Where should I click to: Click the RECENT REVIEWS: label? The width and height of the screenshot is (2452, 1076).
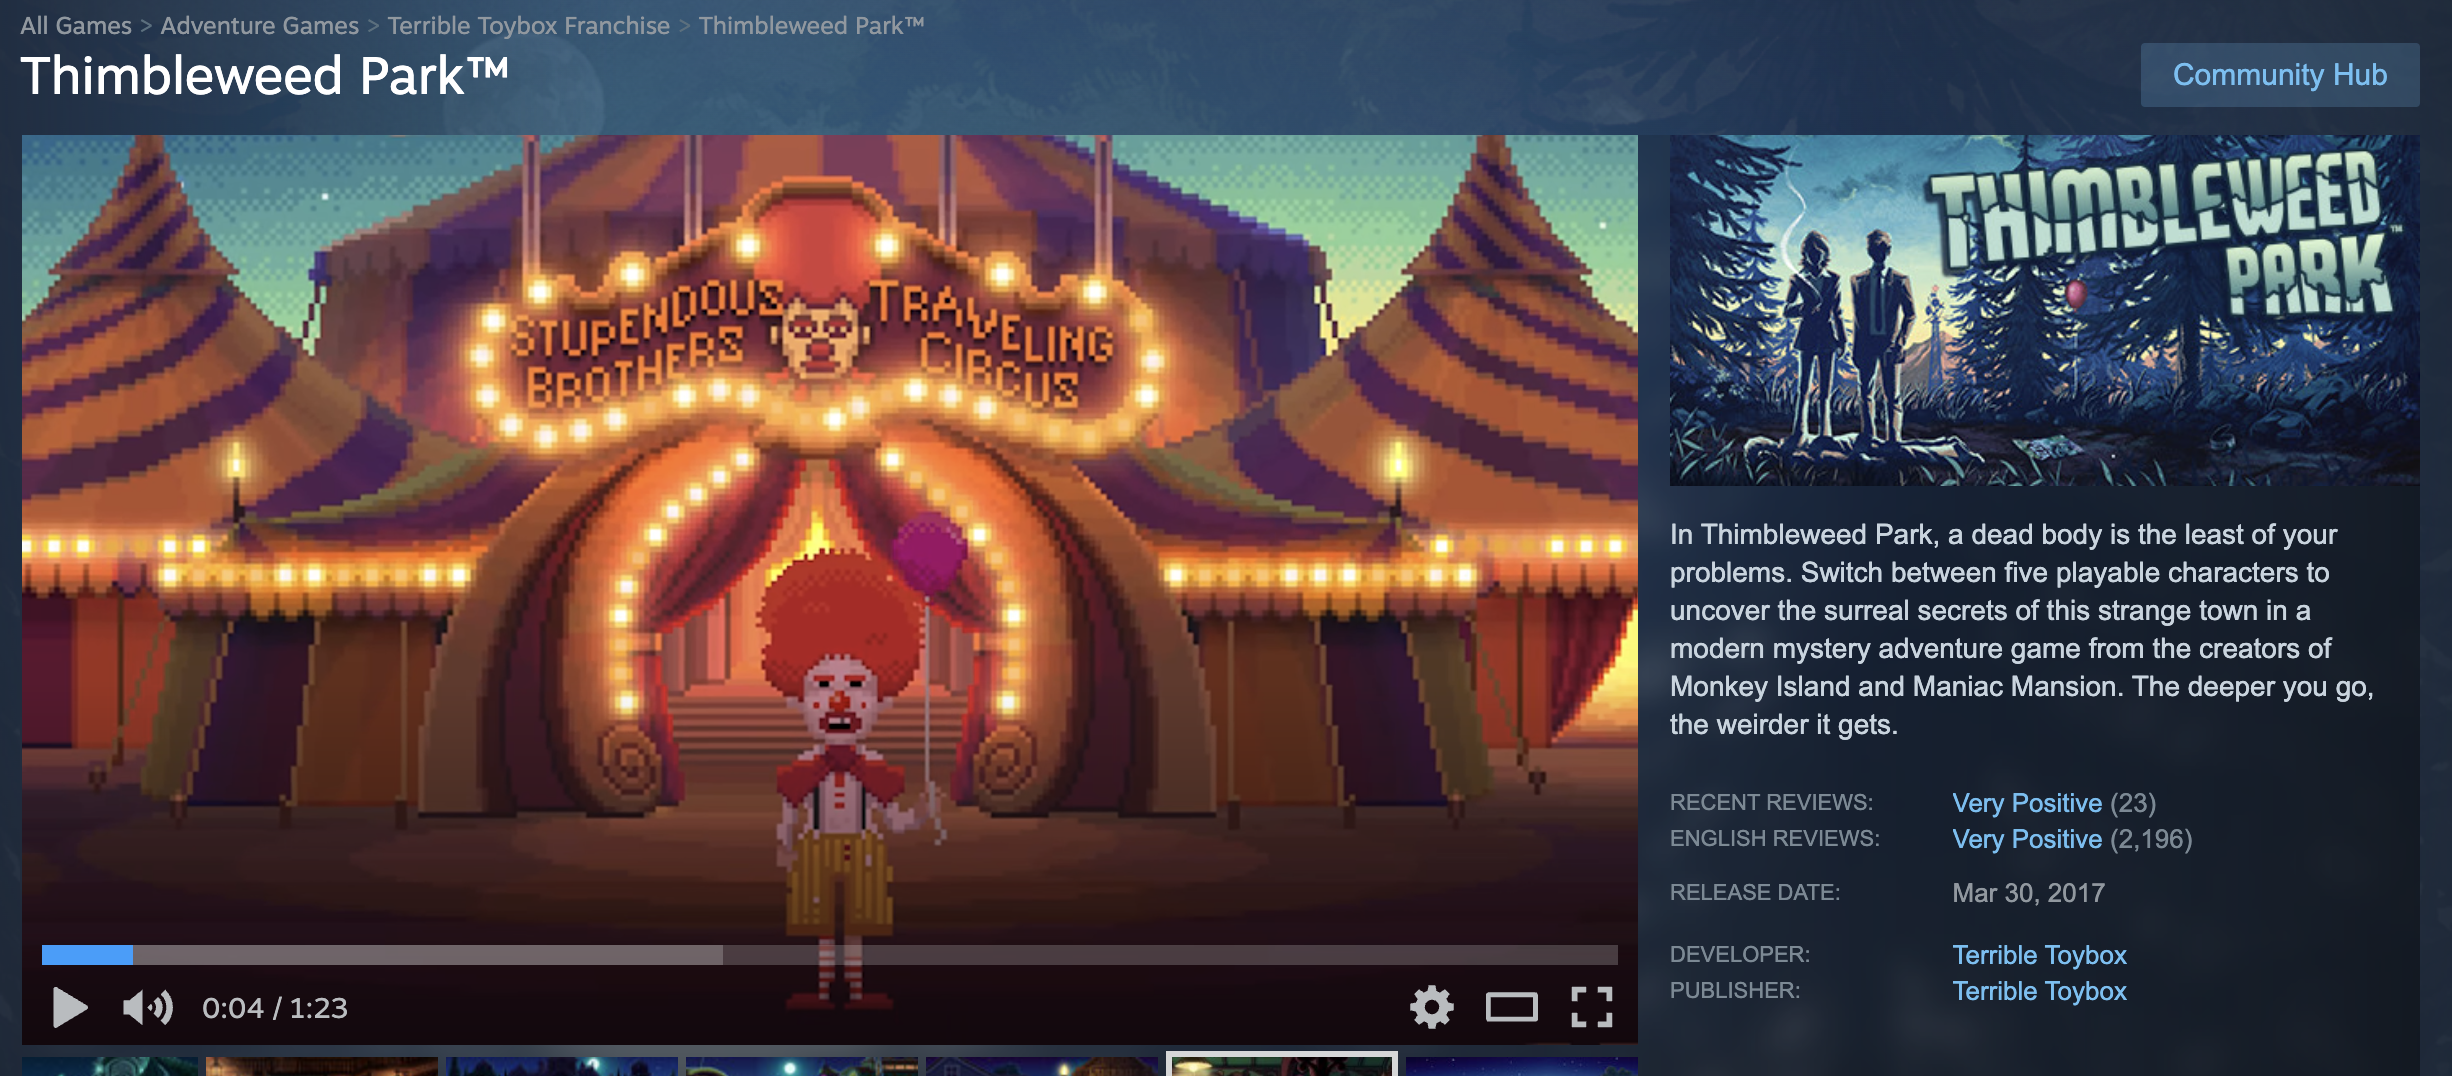click(1771, 802)
